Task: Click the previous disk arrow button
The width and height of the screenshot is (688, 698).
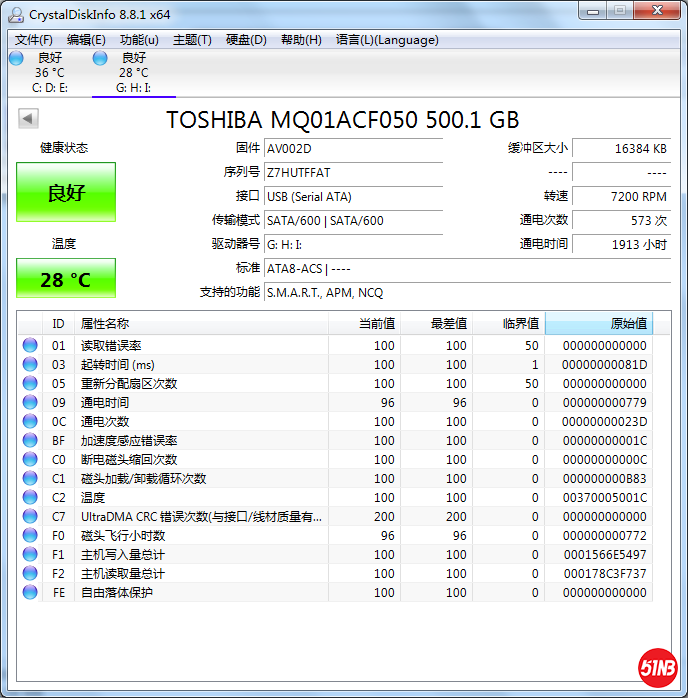Action: point(28,119)
